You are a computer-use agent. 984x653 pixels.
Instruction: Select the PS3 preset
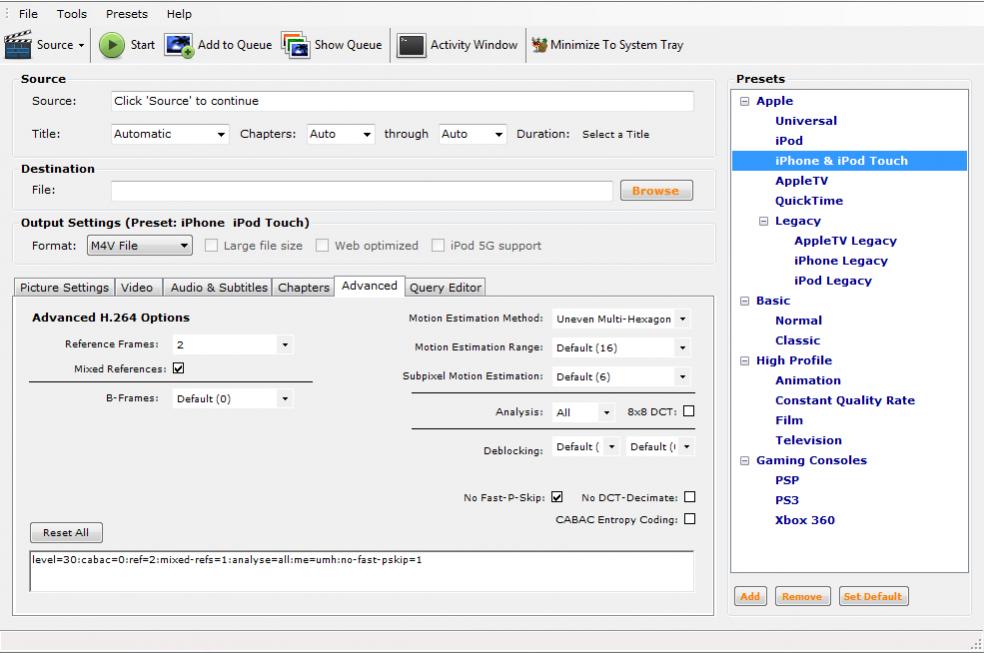coord(787,500)
